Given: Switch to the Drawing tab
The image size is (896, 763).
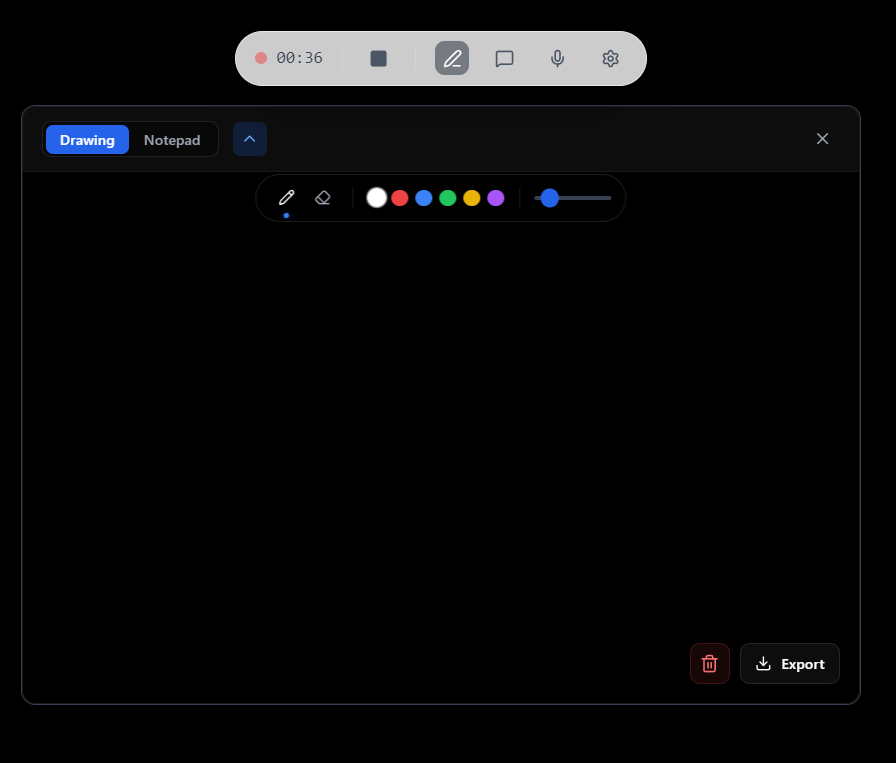Looking at the screenshot, I should click(x=87, y=139).
